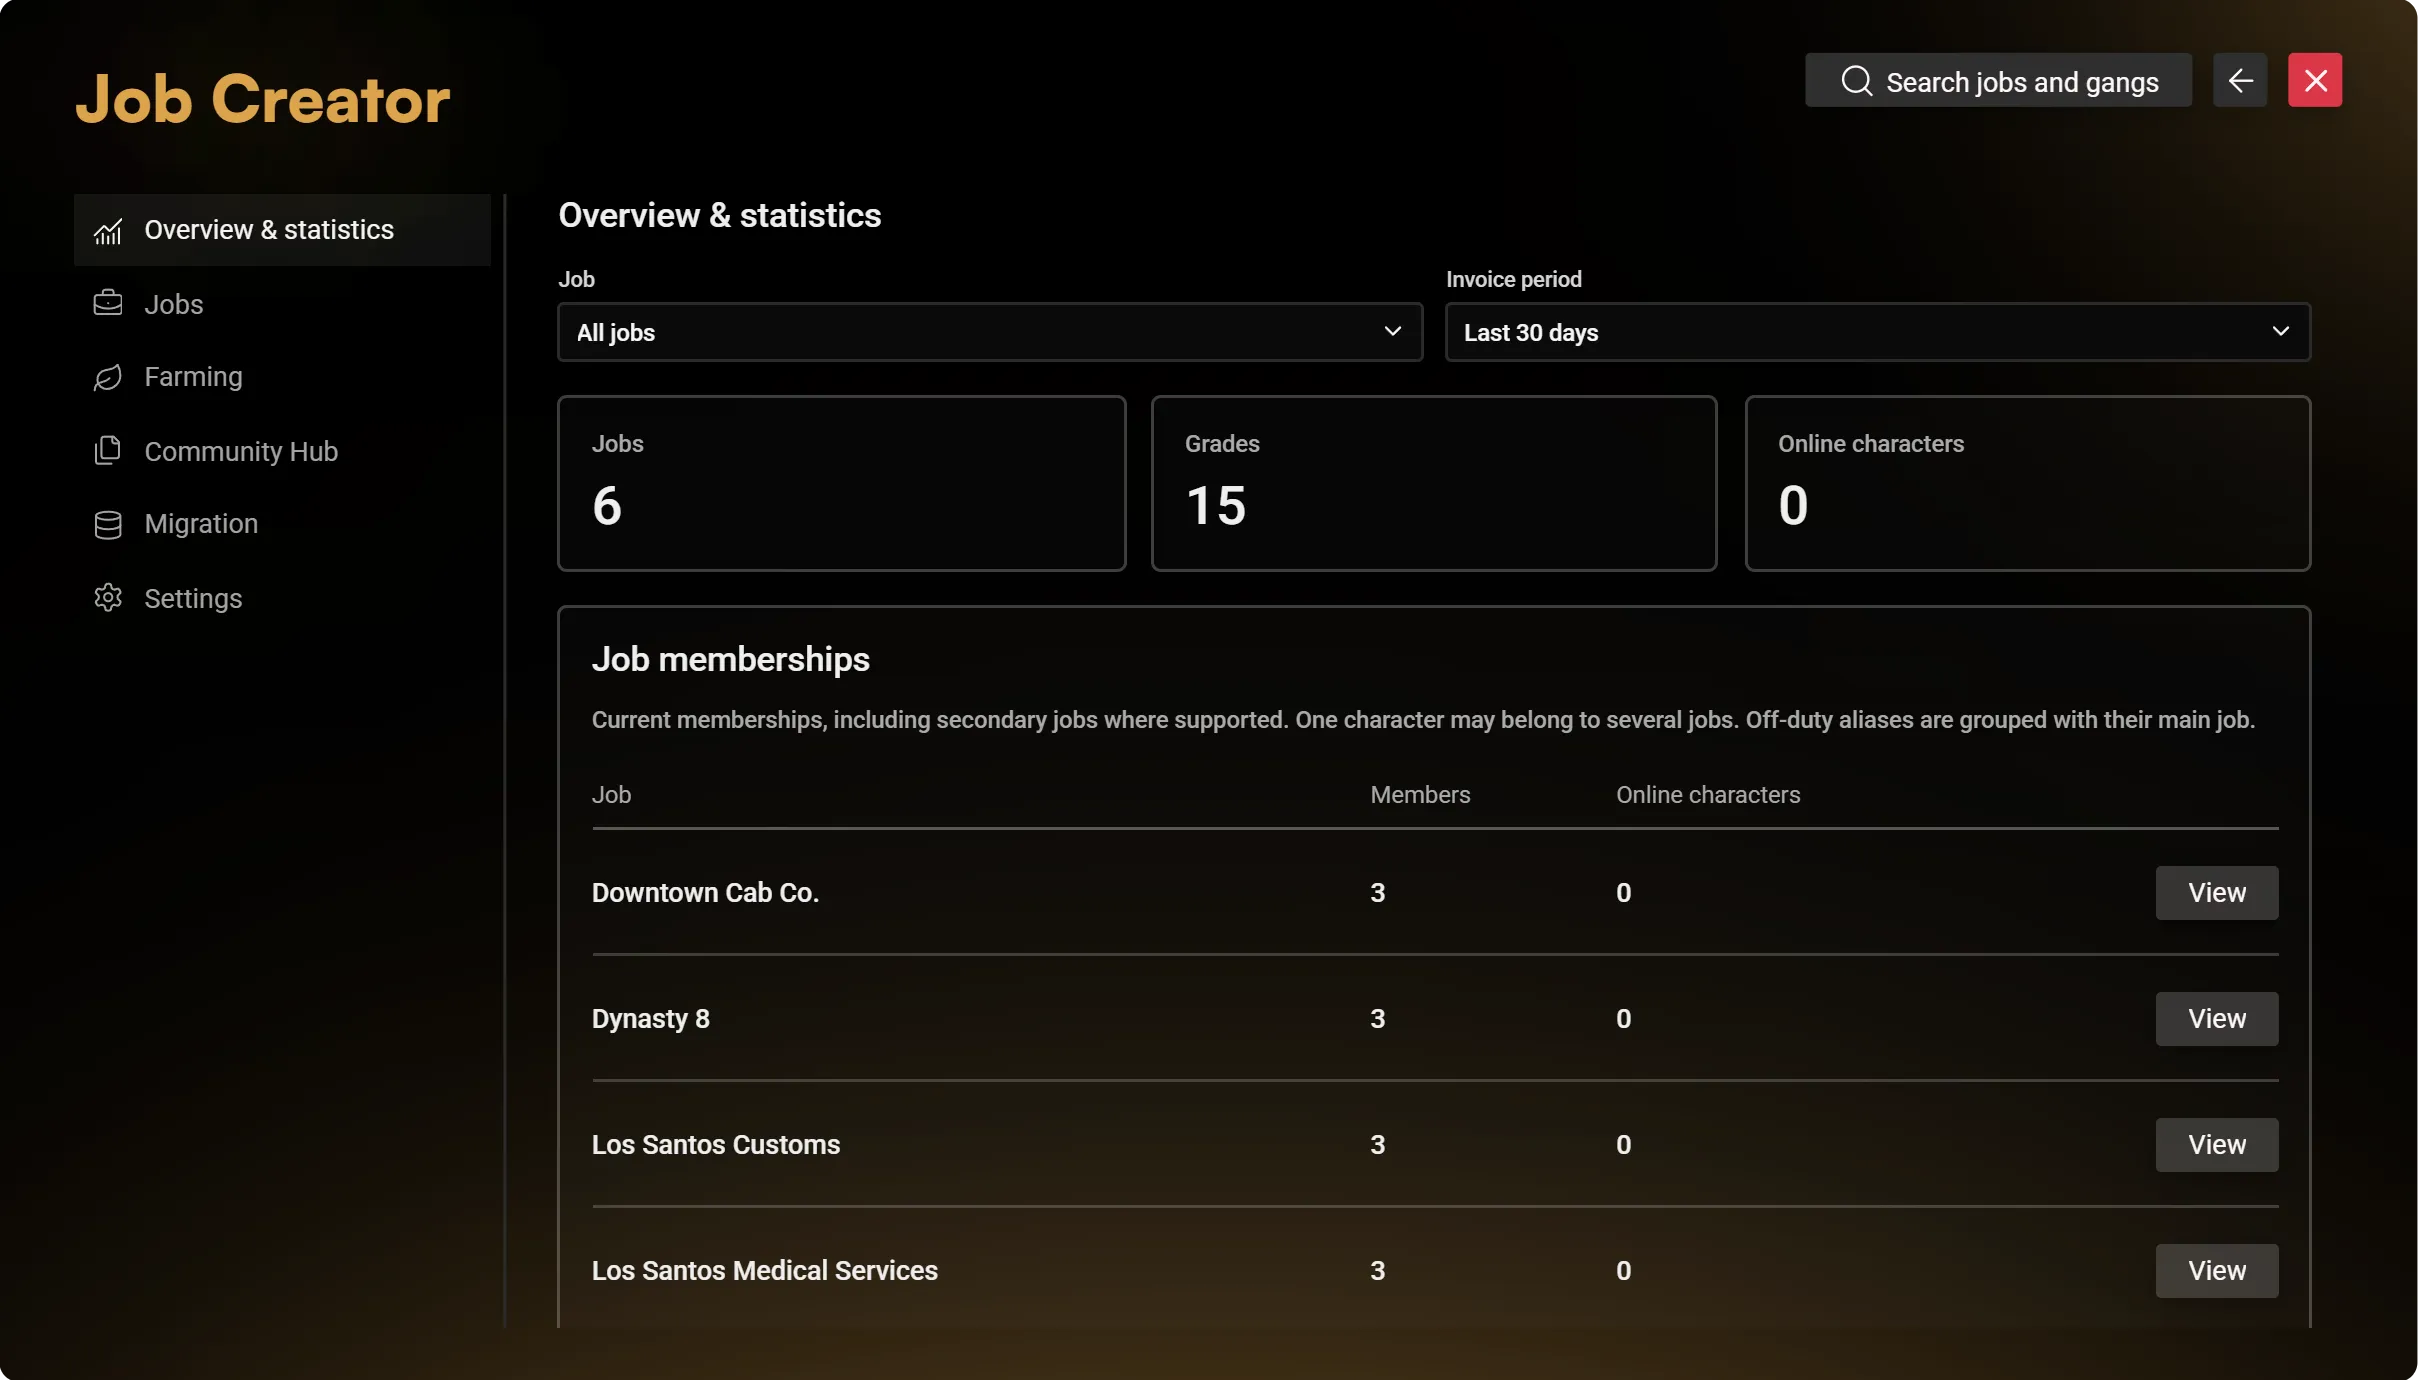View Los Santos Medical Services memberships

coord(2217,1271)
